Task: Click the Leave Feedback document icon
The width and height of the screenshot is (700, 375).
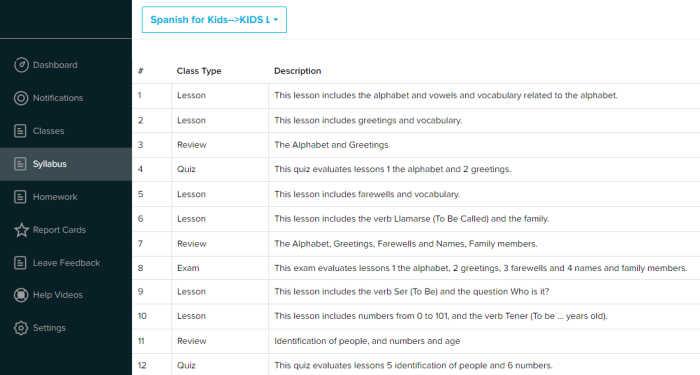Action: pos(20,263)
